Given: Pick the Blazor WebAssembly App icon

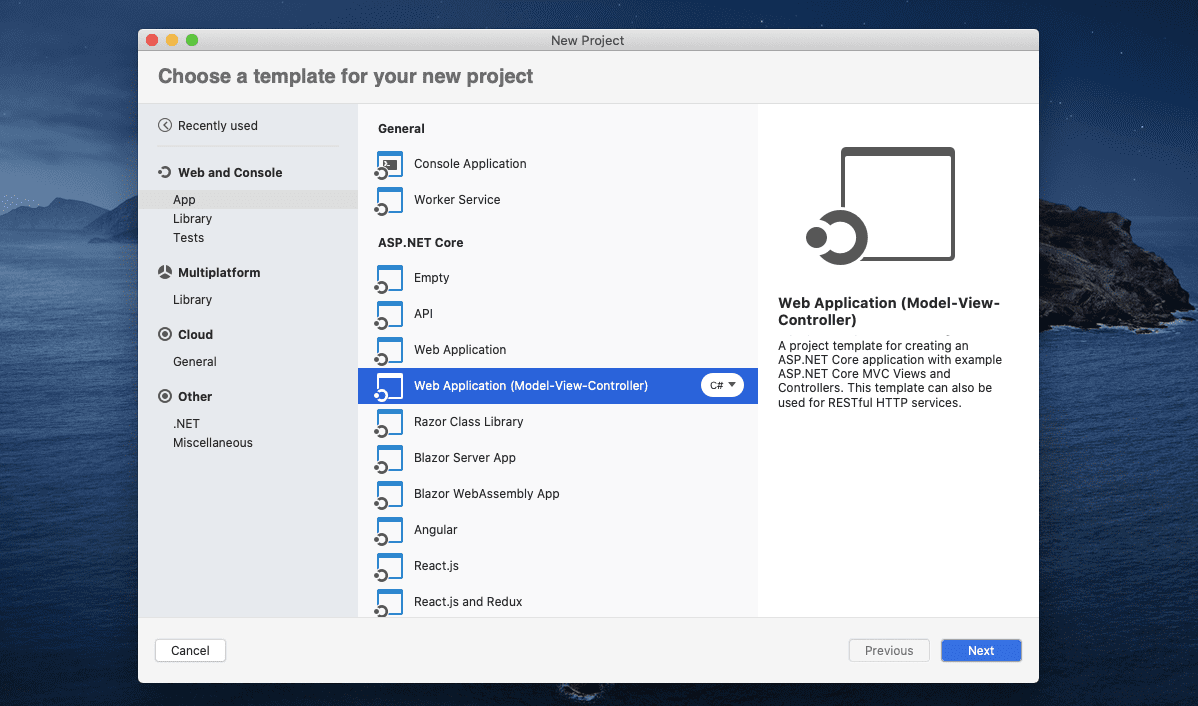Looking at the screenshot, I should pos(389,494).
